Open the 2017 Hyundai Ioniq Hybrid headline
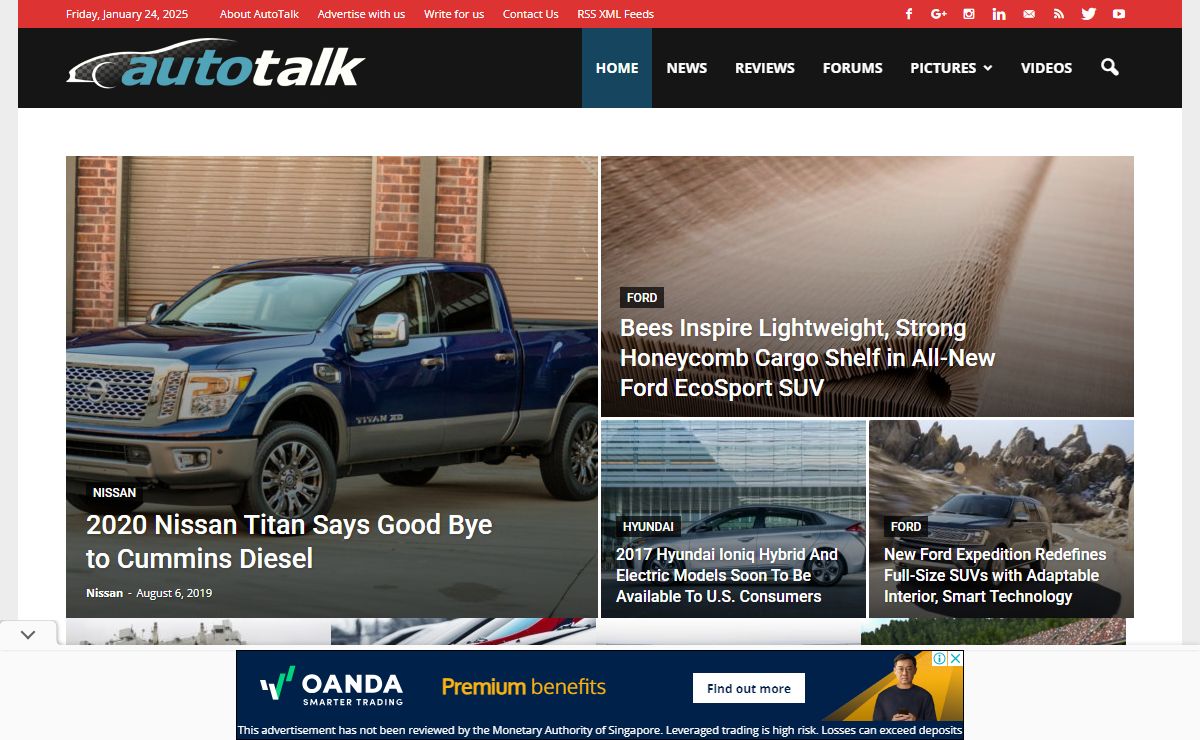 pyautogui.click(x=727, y=575)
